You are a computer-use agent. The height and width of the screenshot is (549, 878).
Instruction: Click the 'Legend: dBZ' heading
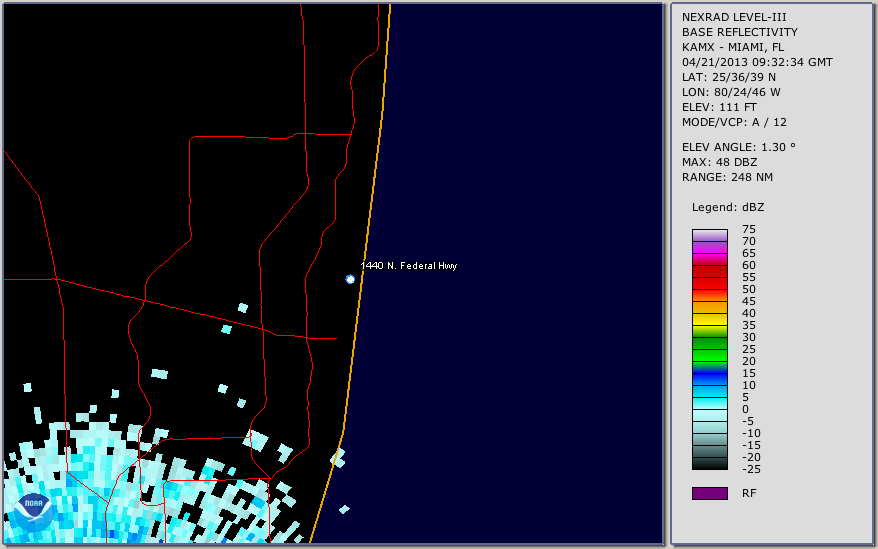[728, 207]
